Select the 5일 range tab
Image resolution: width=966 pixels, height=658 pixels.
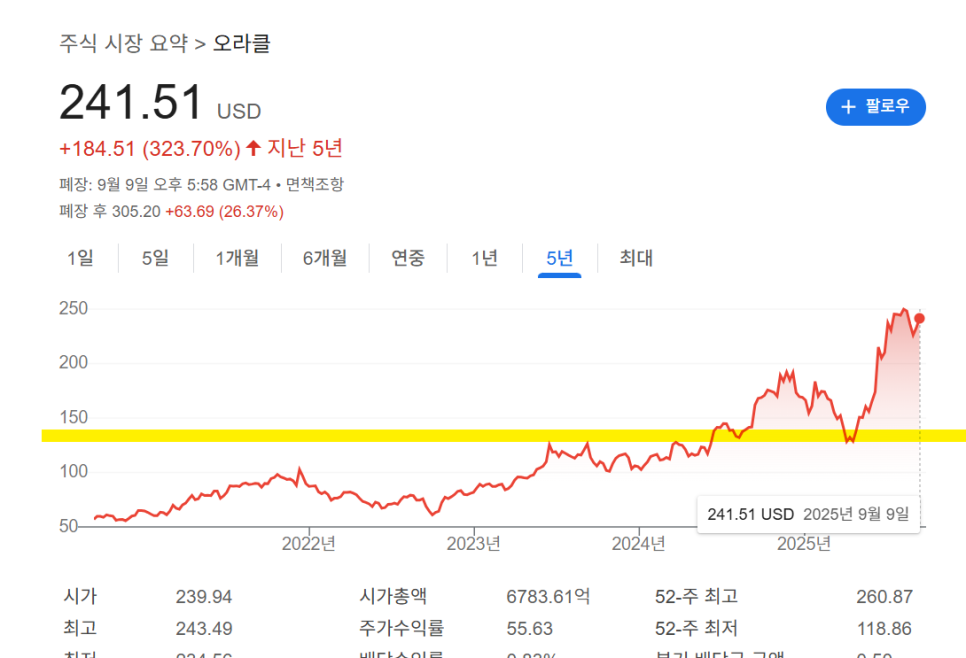pos(155,258)
